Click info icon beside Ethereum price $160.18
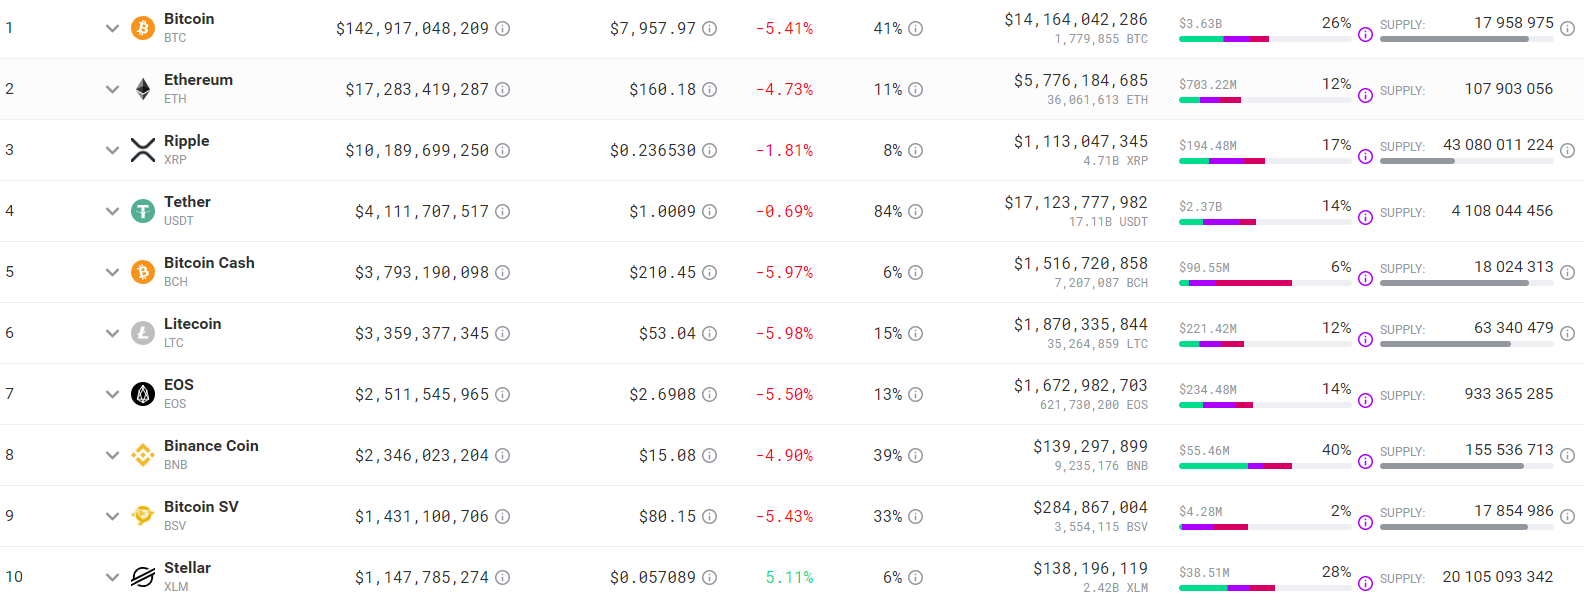This screenshot has height=606, width=1584. click(x=709, y=90)
